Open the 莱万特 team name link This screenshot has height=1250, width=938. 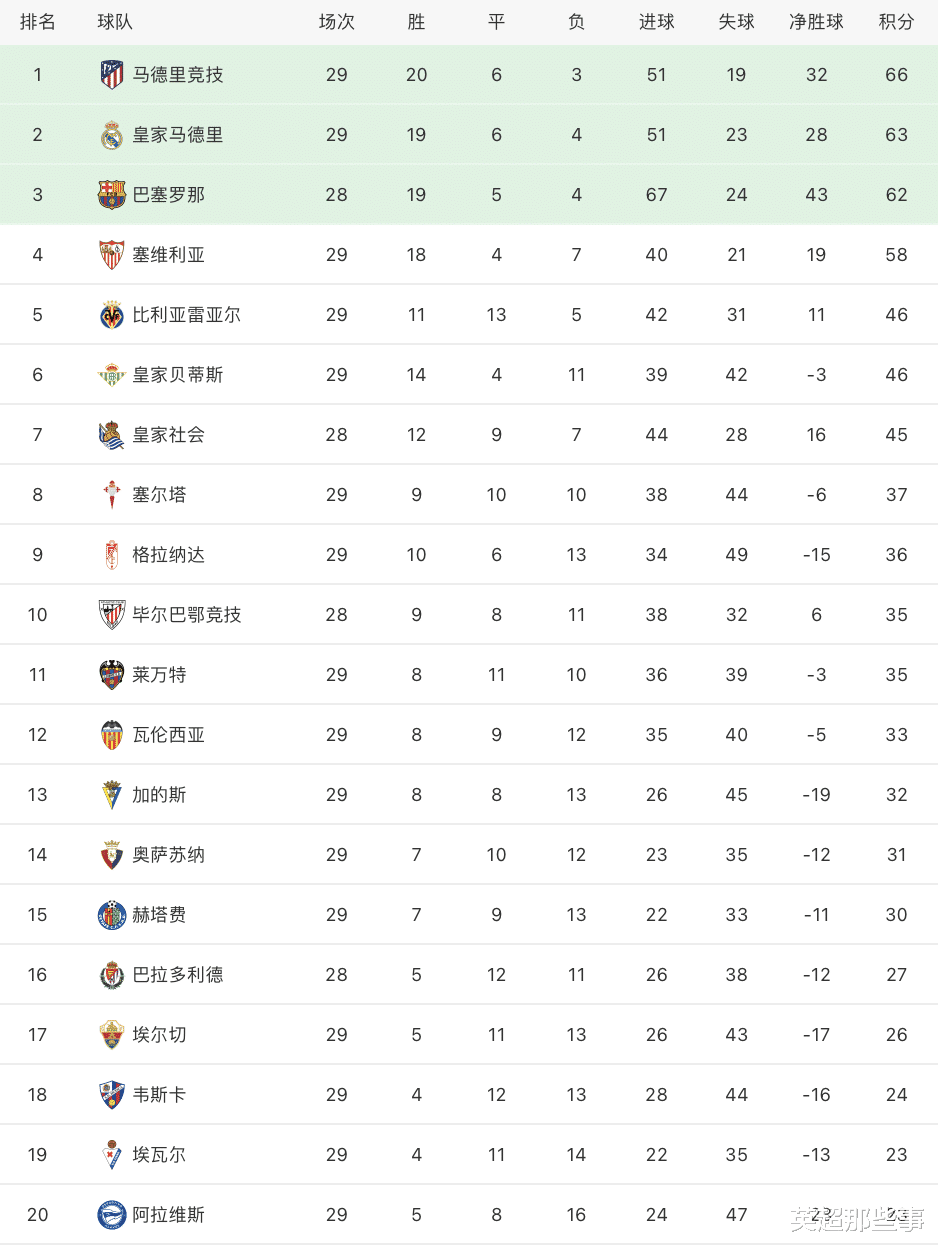160,675
